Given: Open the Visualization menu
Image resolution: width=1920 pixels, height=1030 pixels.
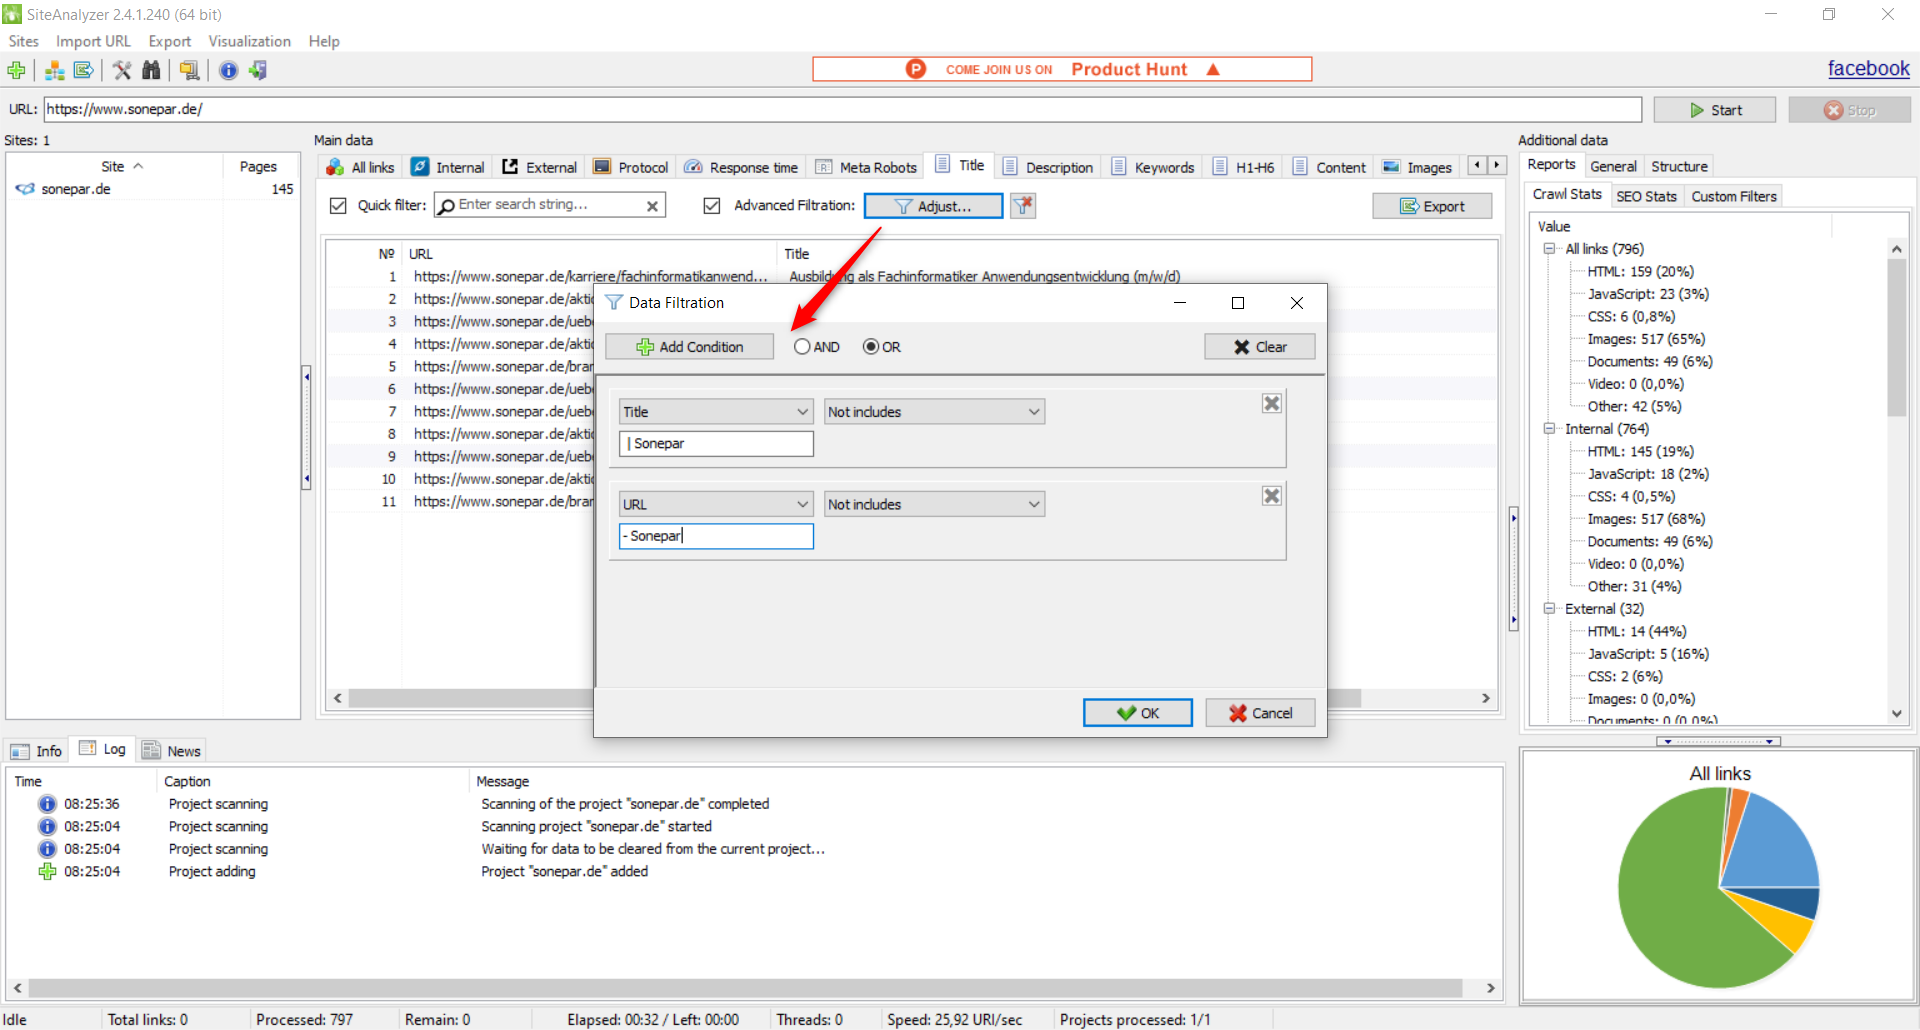Looking at the screenshot, I should point(249,41).
